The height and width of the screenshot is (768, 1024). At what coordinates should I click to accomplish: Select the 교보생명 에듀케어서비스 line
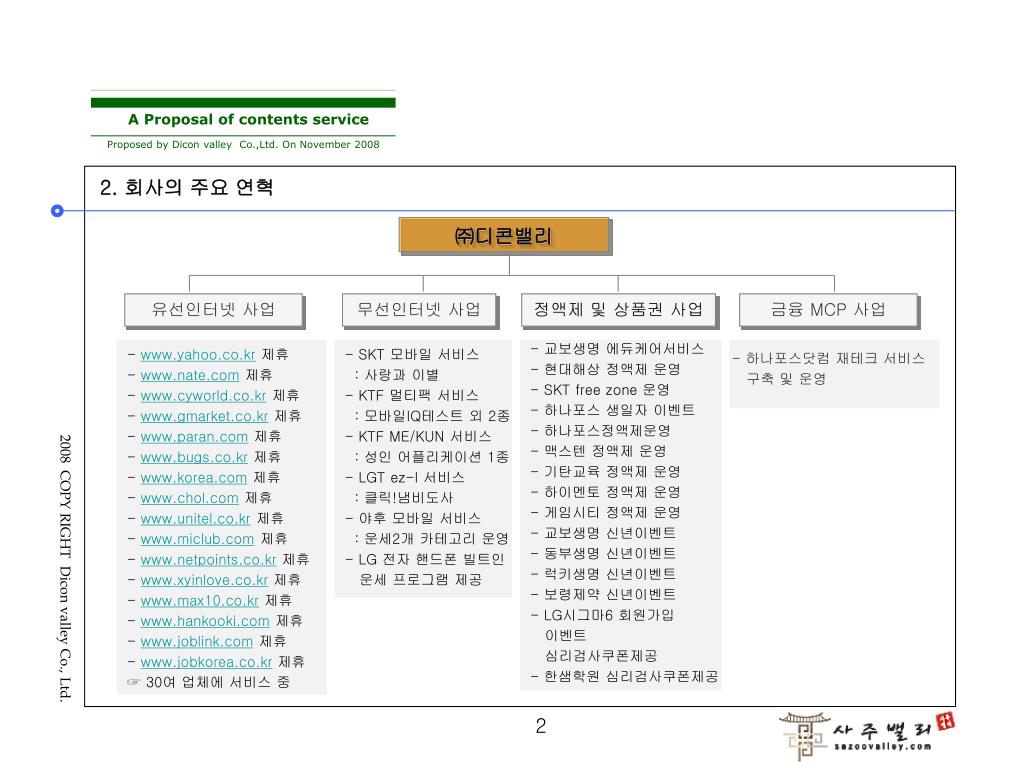tap(617, 349)
